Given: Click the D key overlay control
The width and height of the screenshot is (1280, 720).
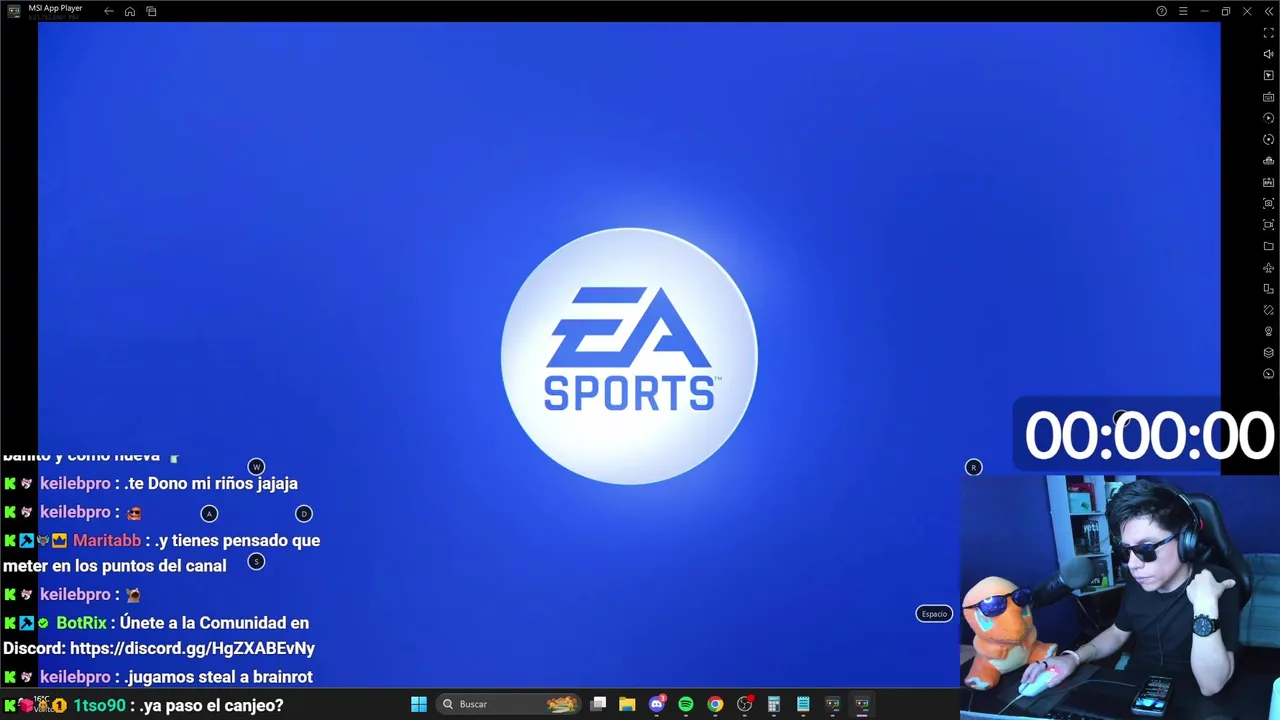Looking at the screenshot, I should tap(304, 514).
